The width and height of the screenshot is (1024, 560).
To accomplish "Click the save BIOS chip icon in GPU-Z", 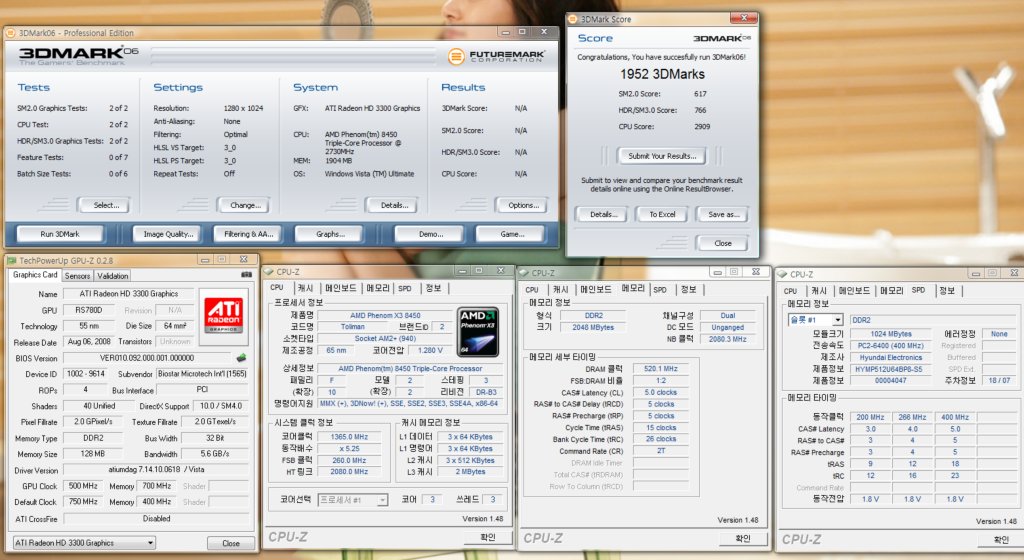I will coord(241,358).
